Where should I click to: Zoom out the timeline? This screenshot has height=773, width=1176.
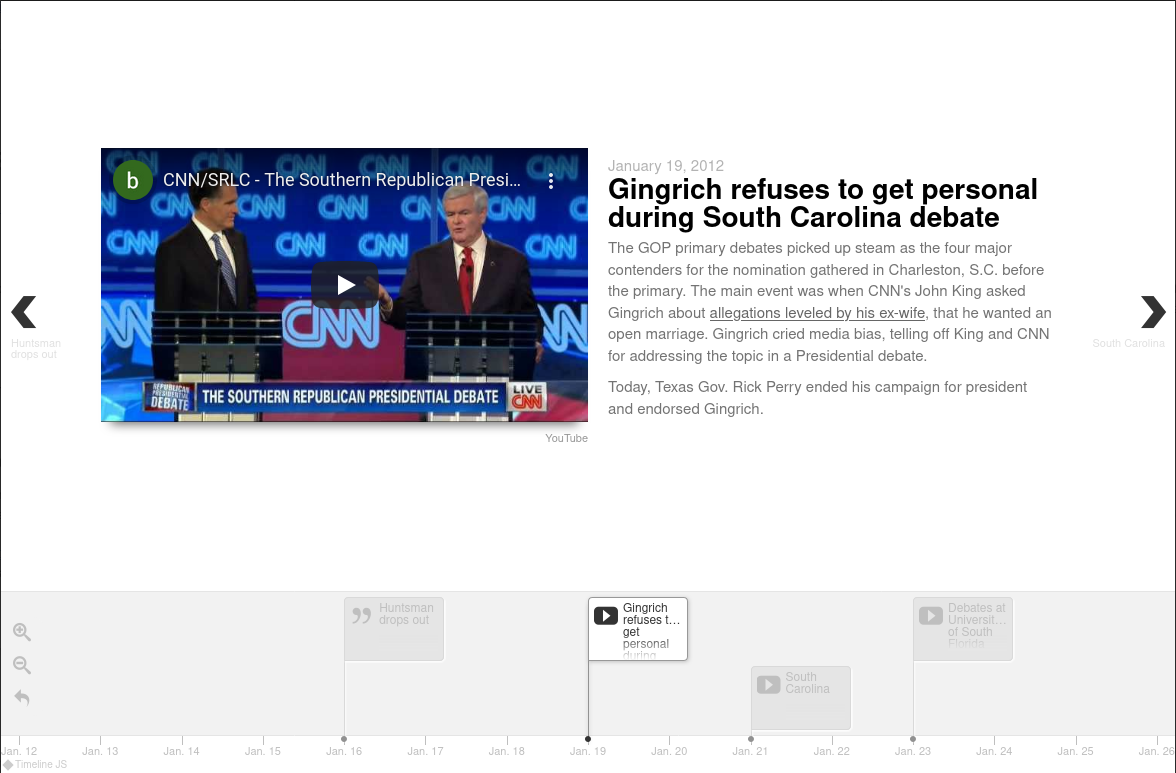point(22,665)
